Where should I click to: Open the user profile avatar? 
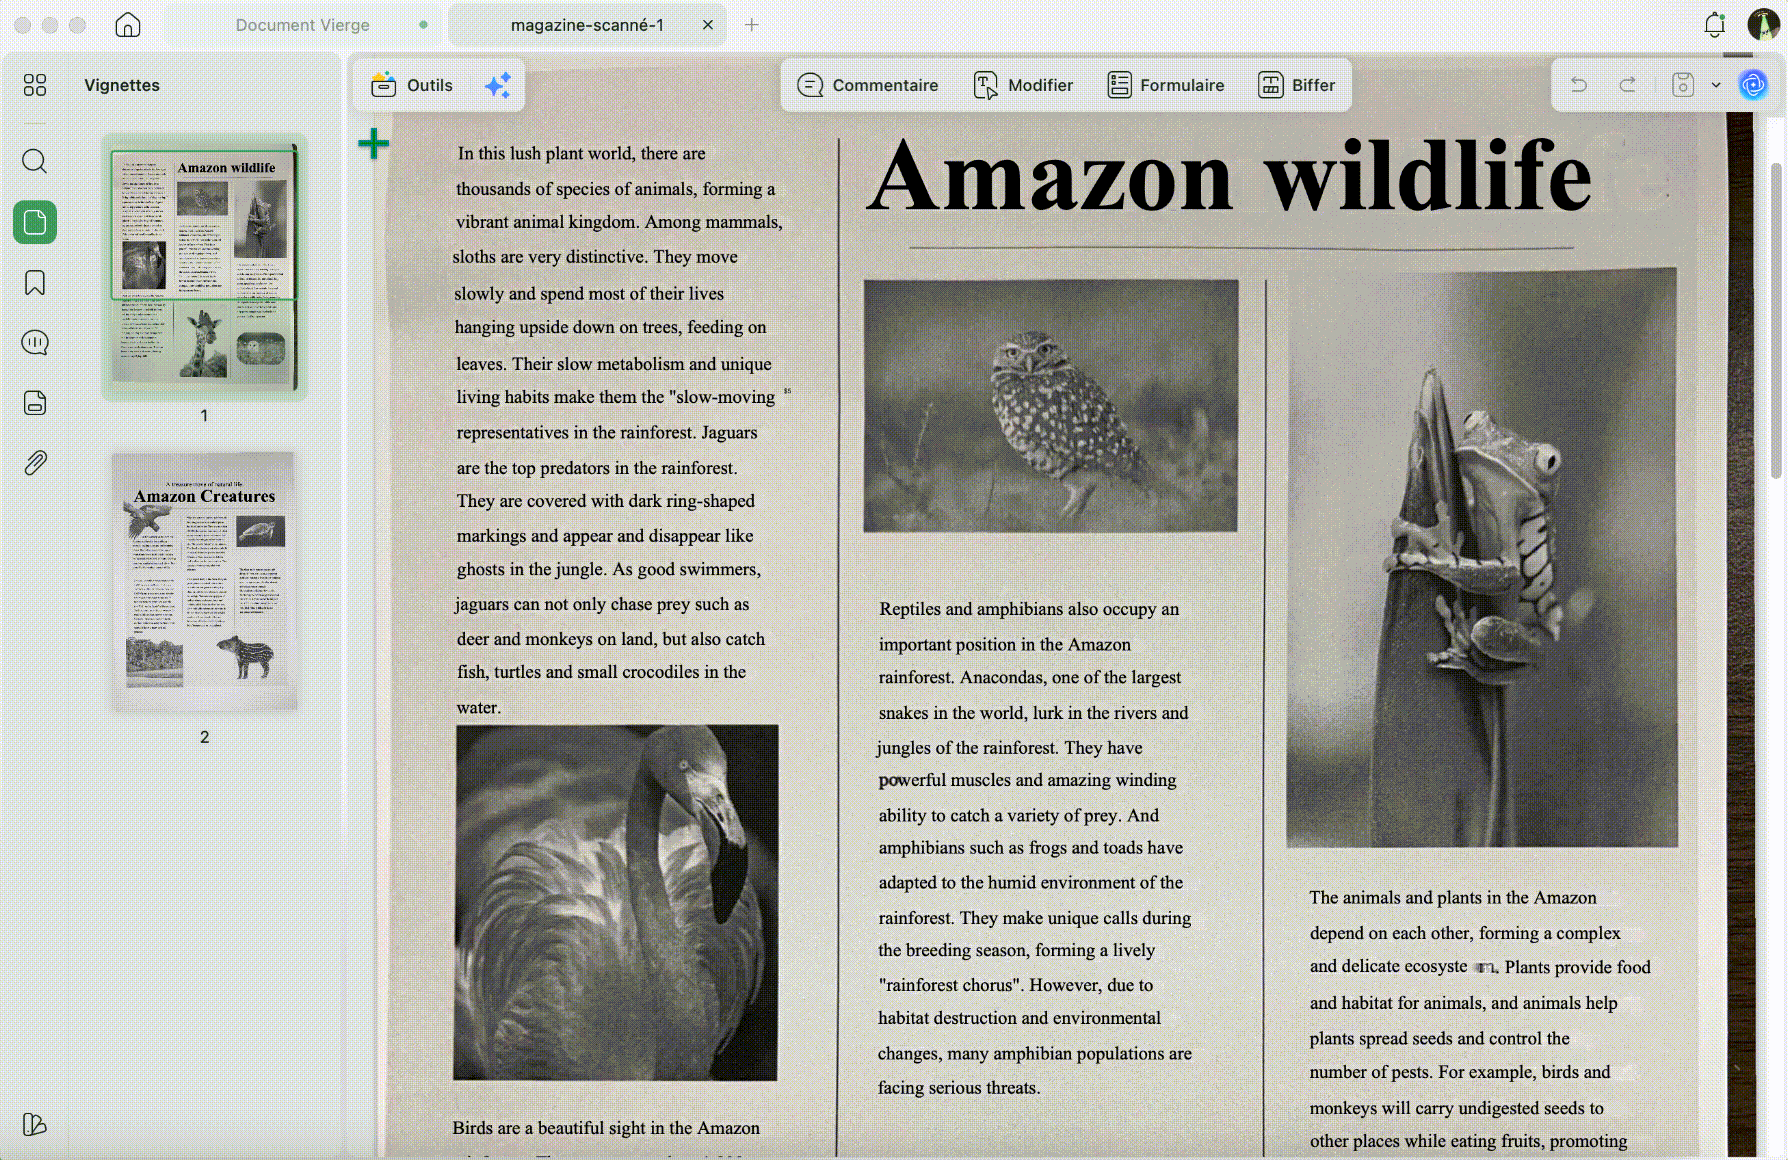click(x=1762, y=25)
